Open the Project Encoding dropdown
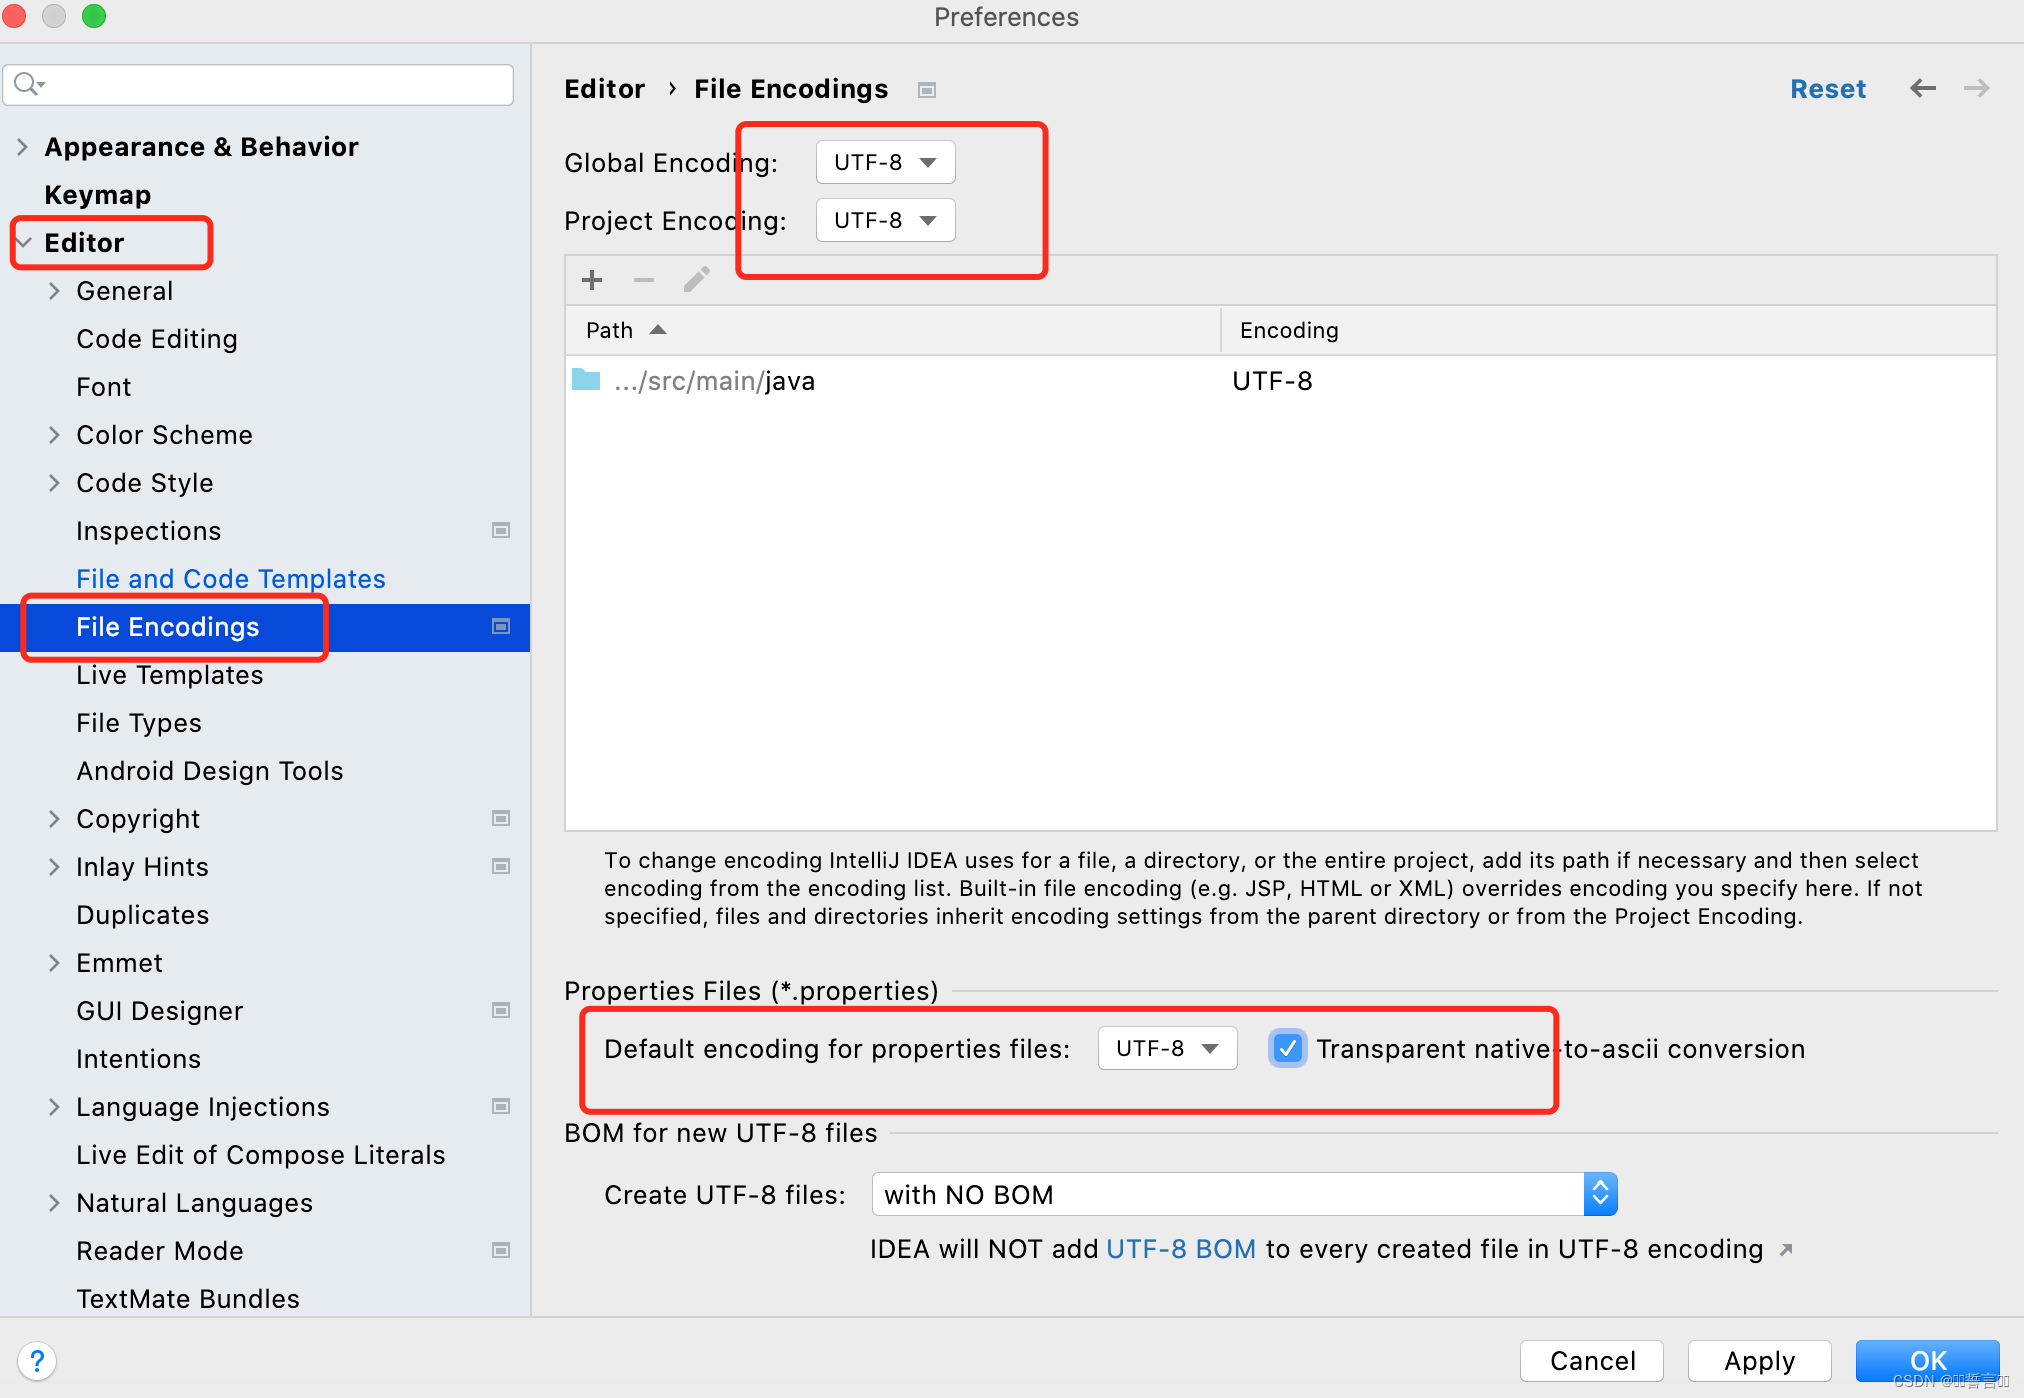2024x1398 pixels. tap(885, 220)
